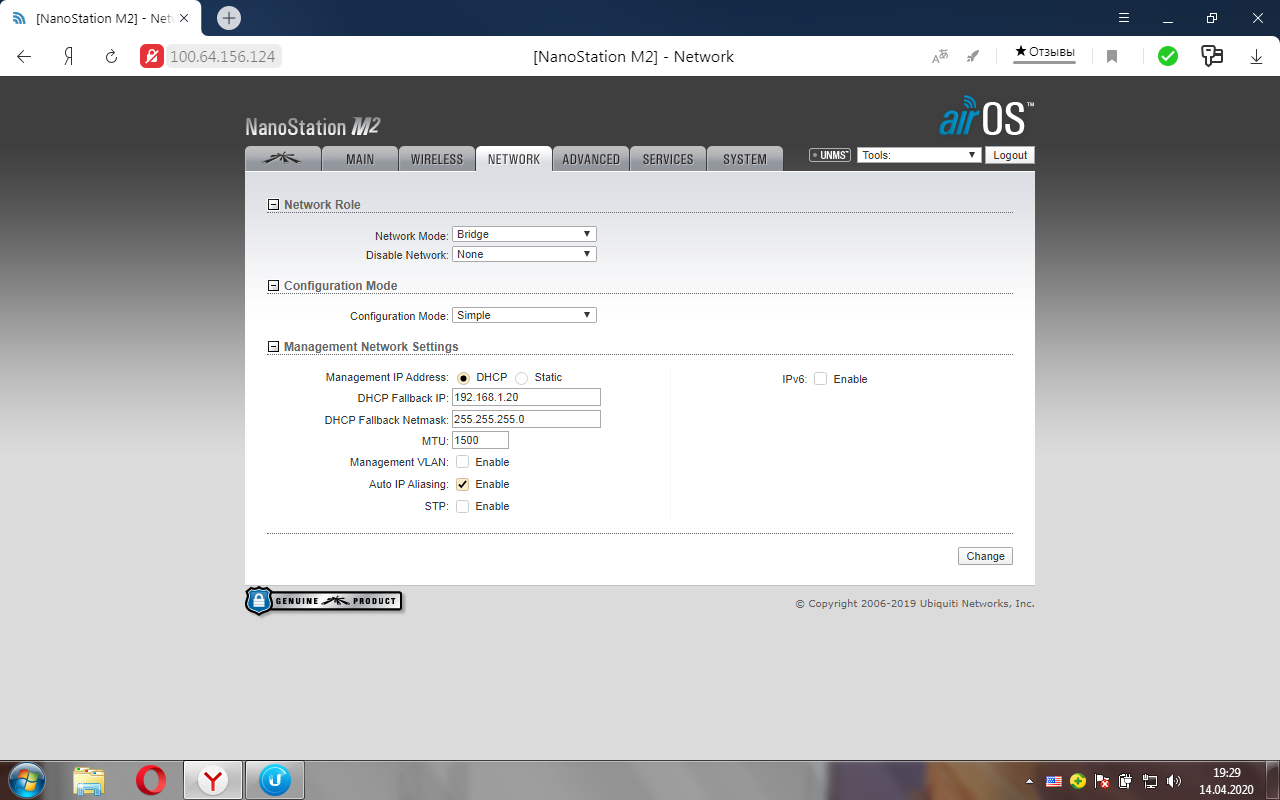Click the Yandex home button
The image size is (1280, 800).
tap(69, 57)
